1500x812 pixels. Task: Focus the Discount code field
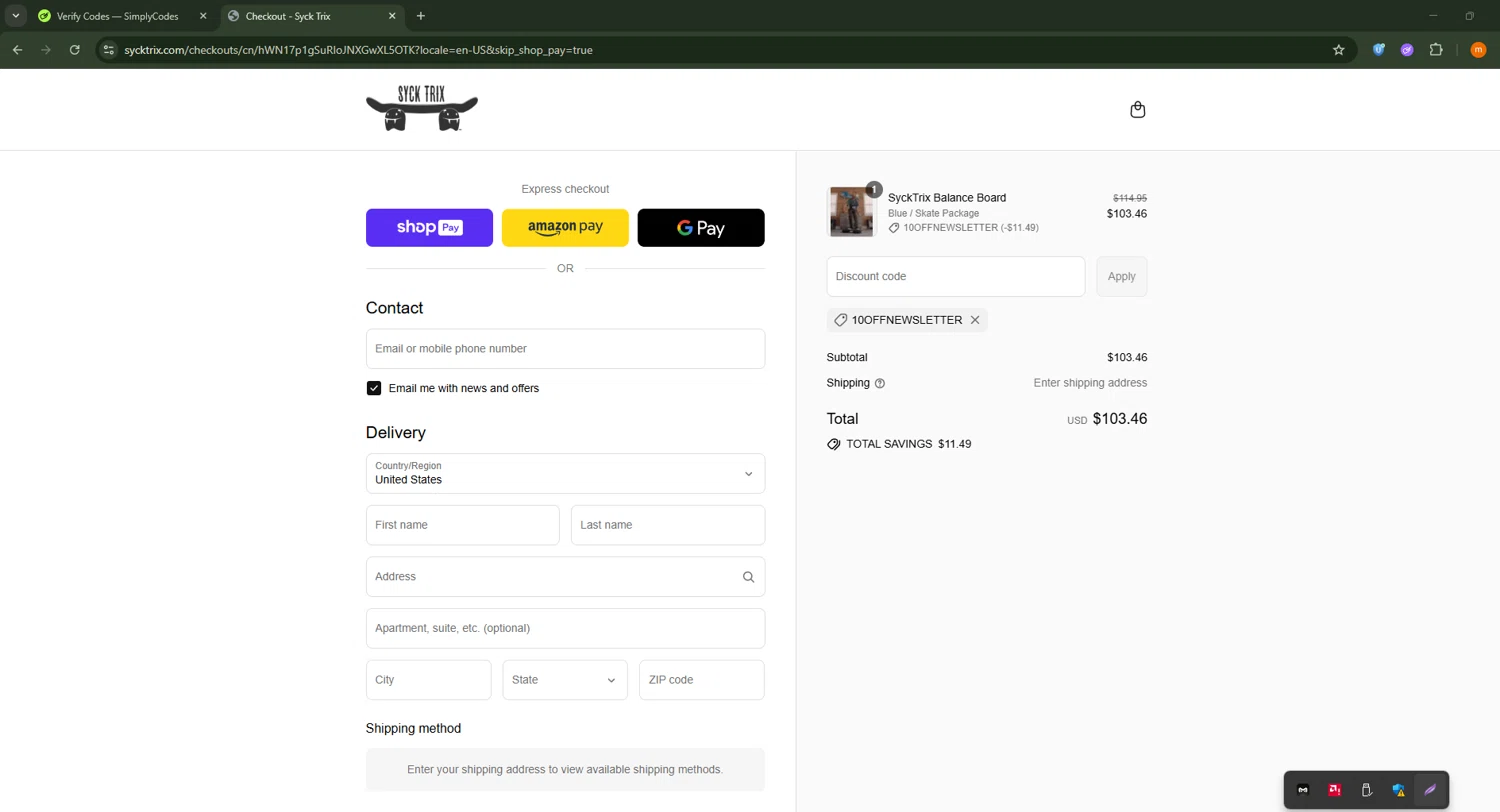[956, 277]
